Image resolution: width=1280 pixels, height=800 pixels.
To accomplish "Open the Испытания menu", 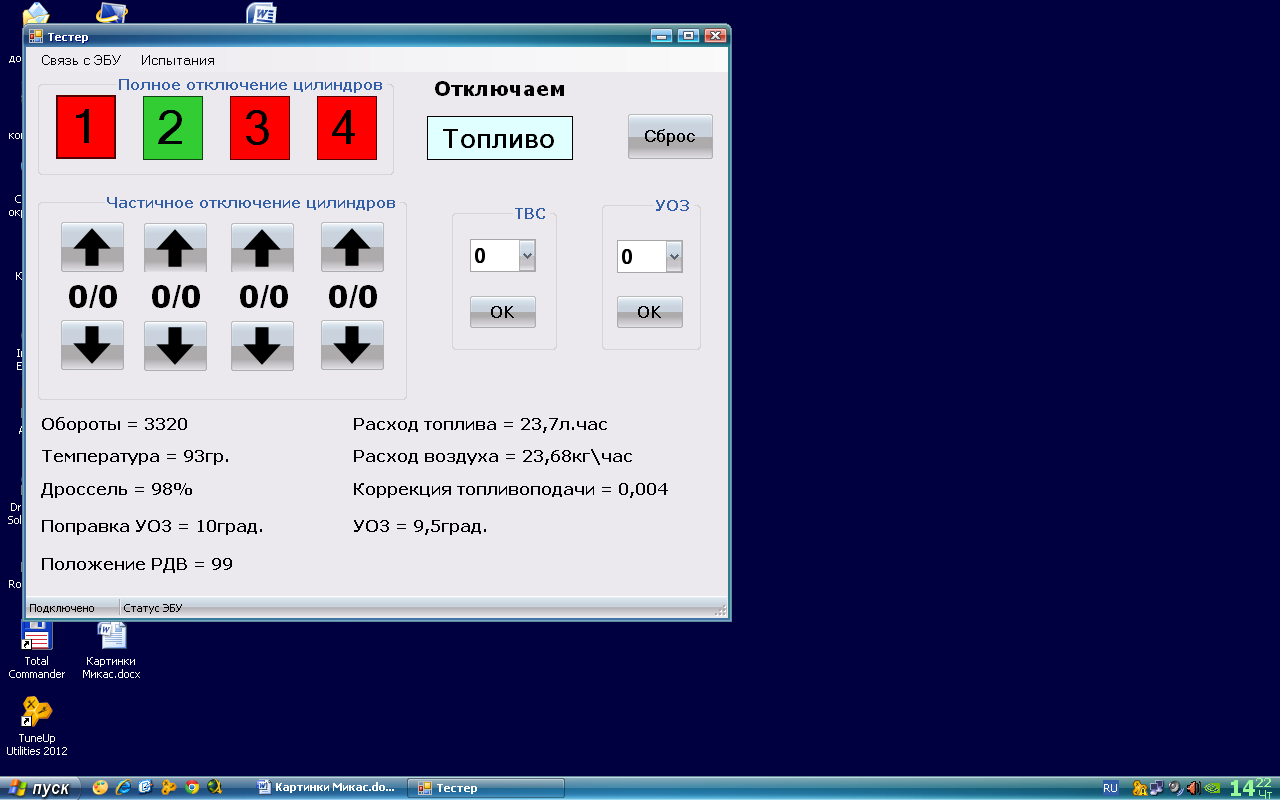I will [x=178, y=60].
